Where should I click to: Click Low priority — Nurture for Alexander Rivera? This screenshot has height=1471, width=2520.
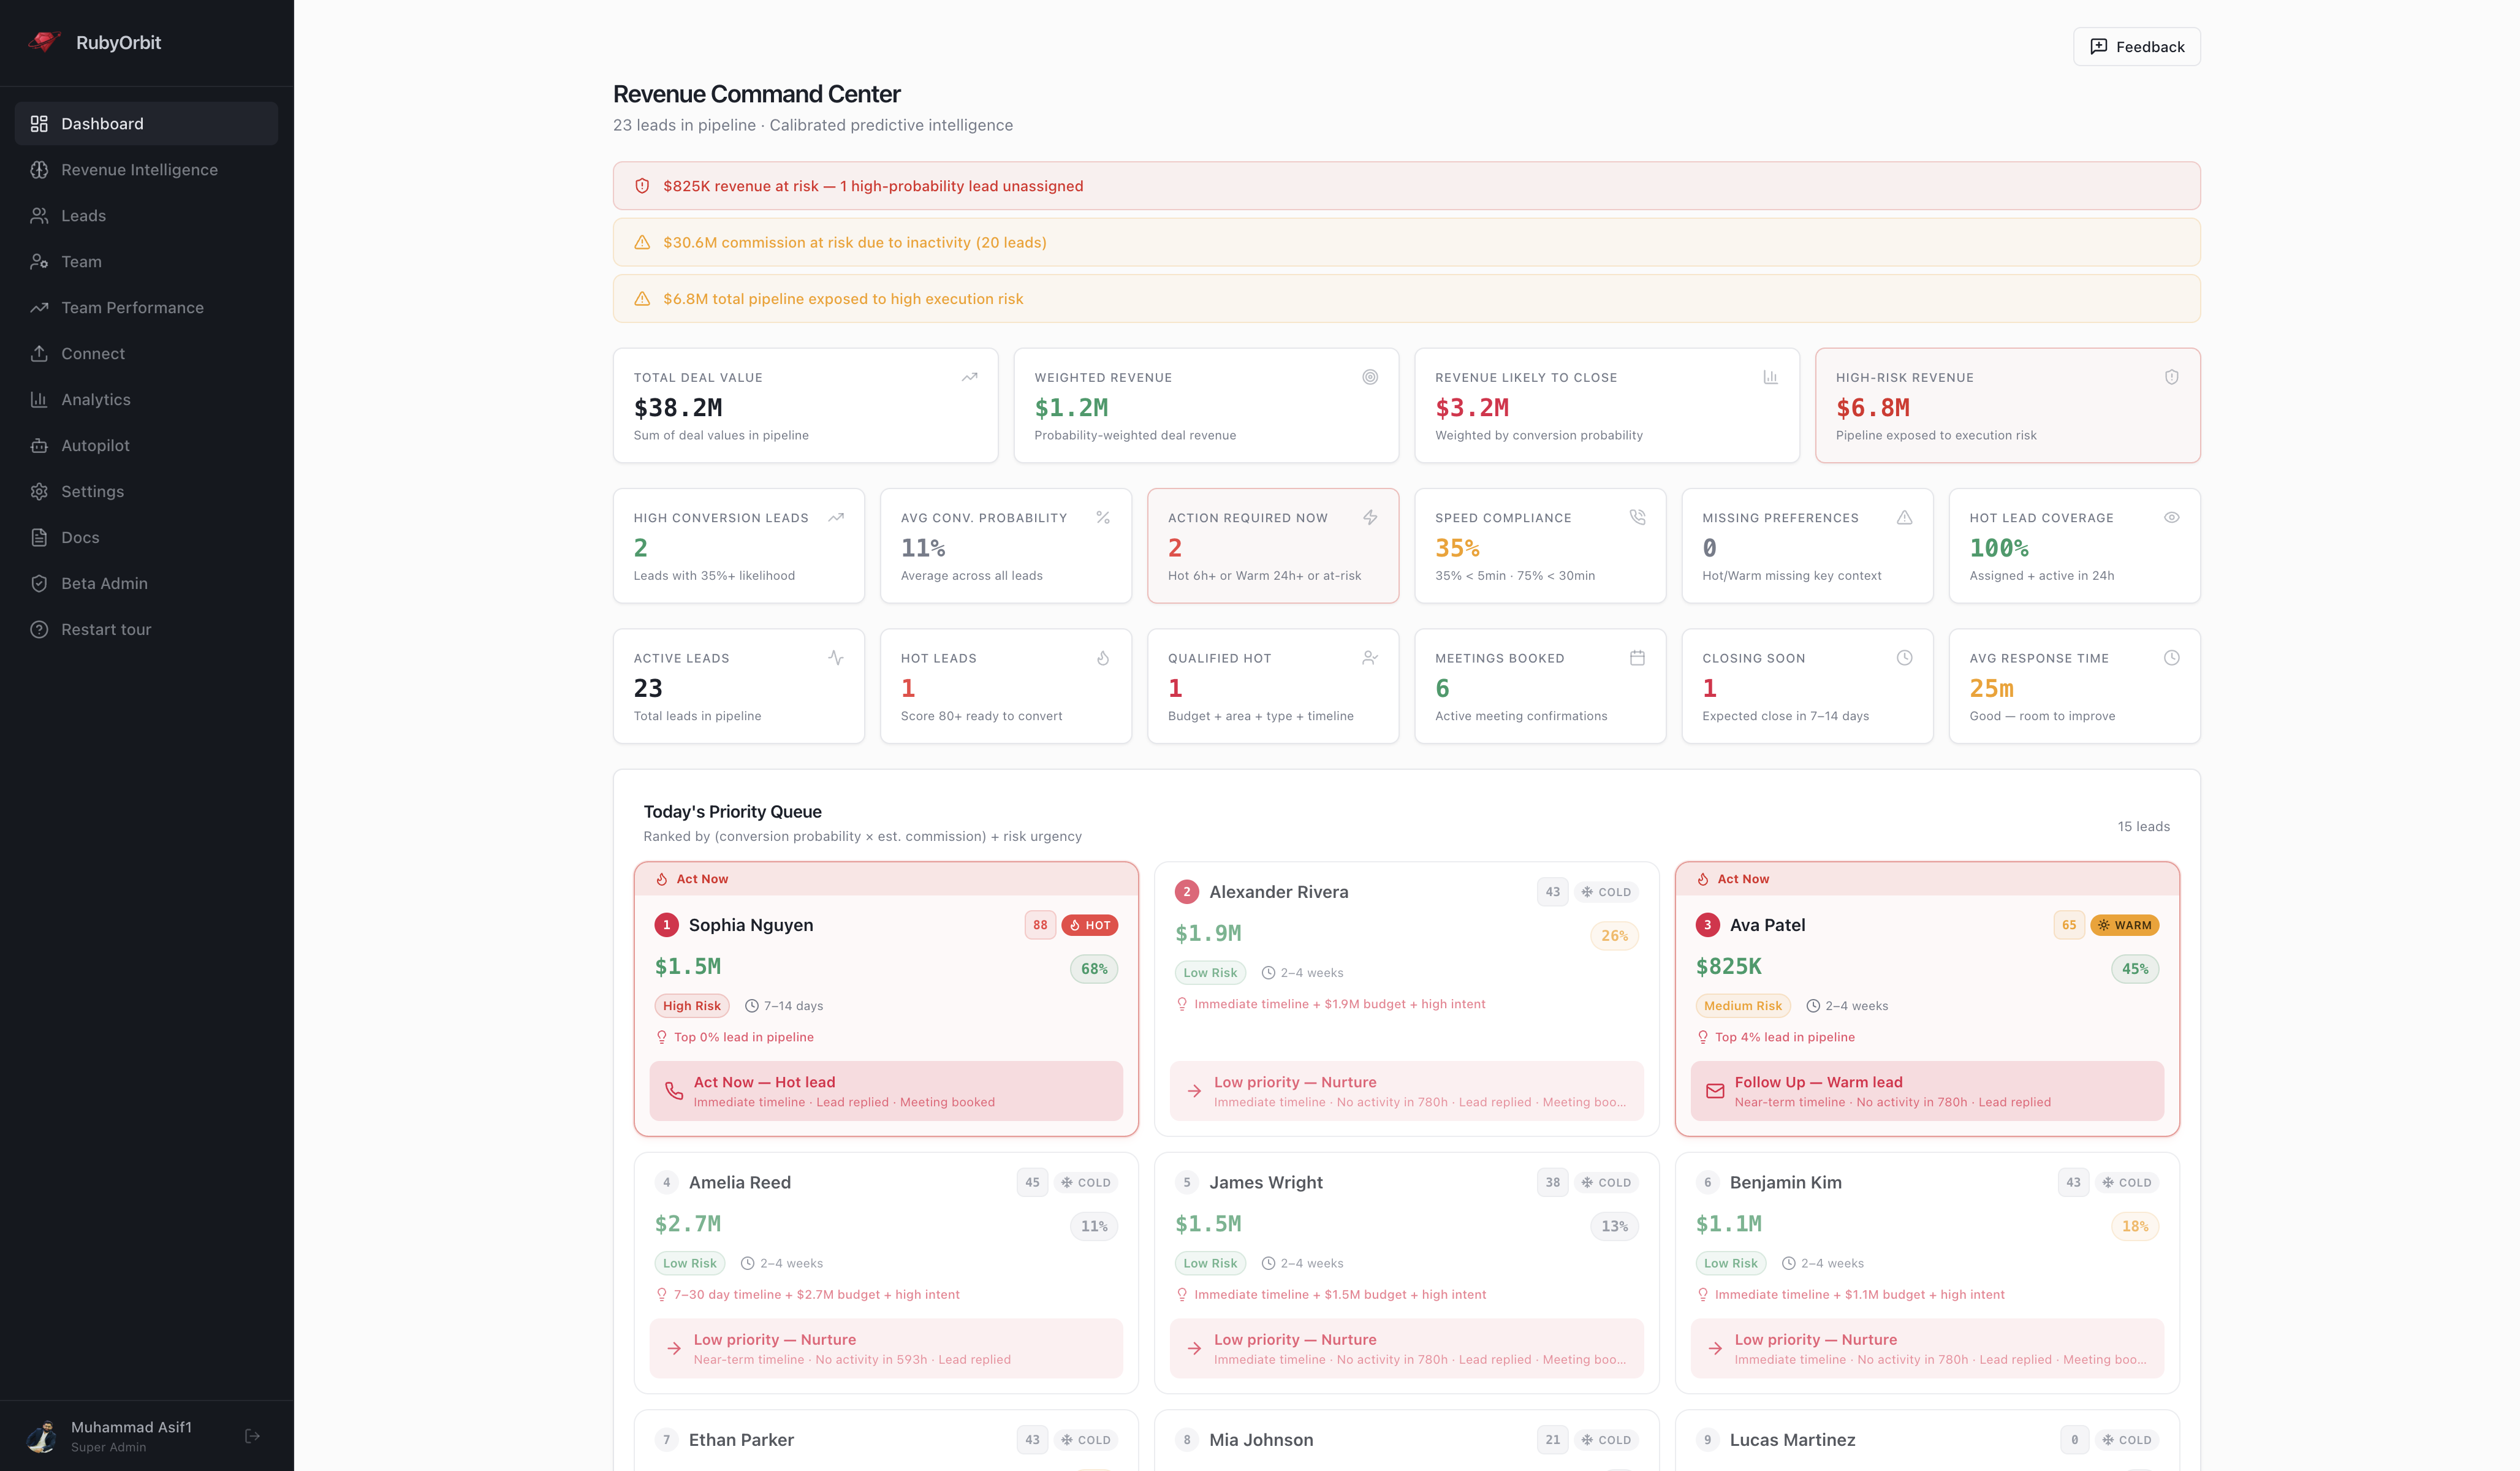(1406, 1091)
